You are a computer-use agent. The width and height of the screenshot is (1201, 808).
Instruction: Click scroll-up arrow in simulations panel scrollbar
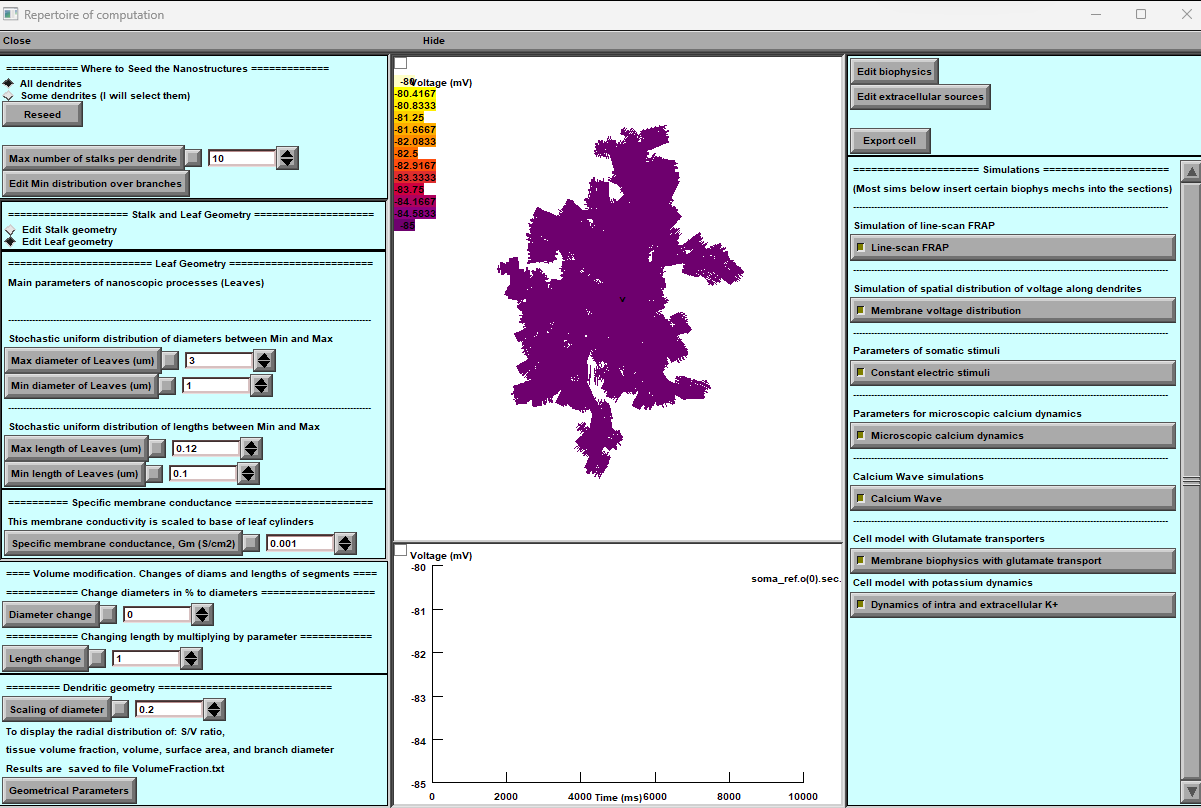[x=1190, y=172]
